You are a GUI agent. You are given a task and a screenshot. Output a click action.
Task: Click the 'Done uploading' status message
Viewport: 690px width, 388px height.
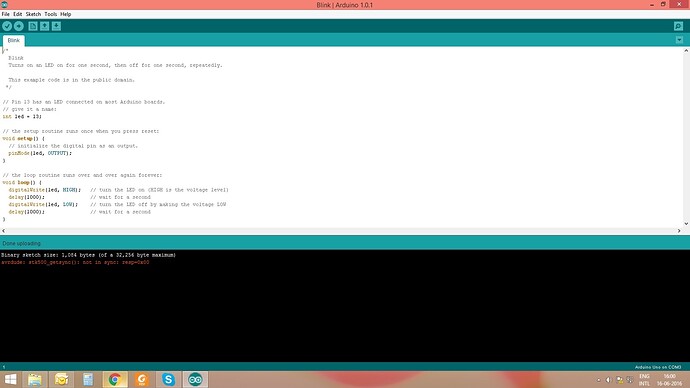tap(21, 243)
